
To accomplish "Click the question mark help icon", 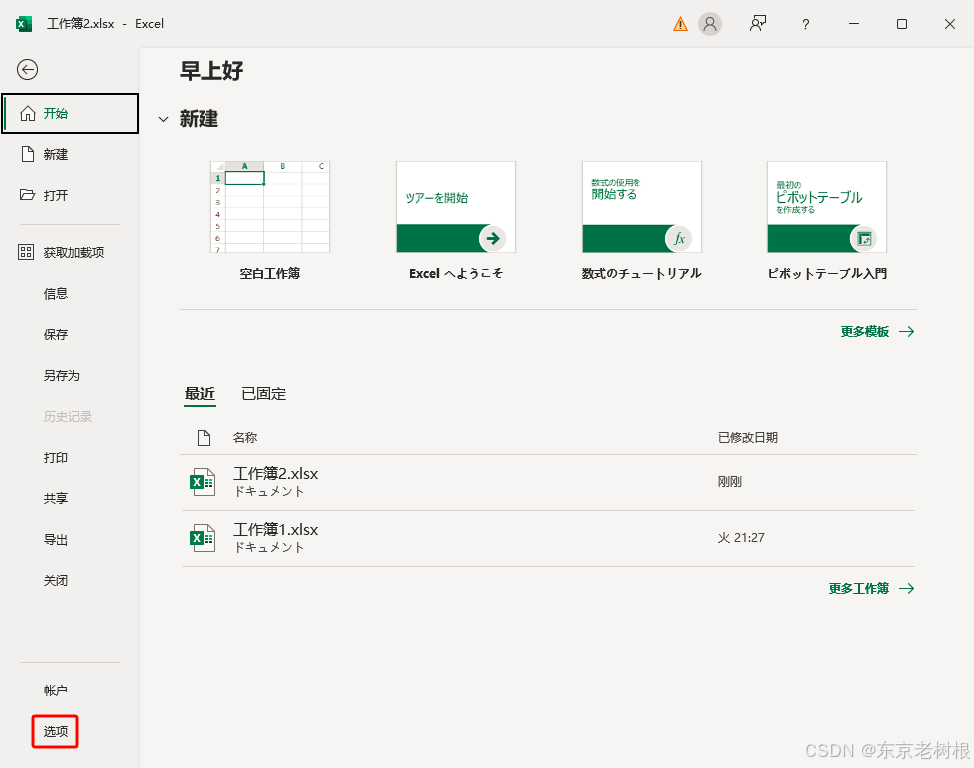I will tap(805, 24).
